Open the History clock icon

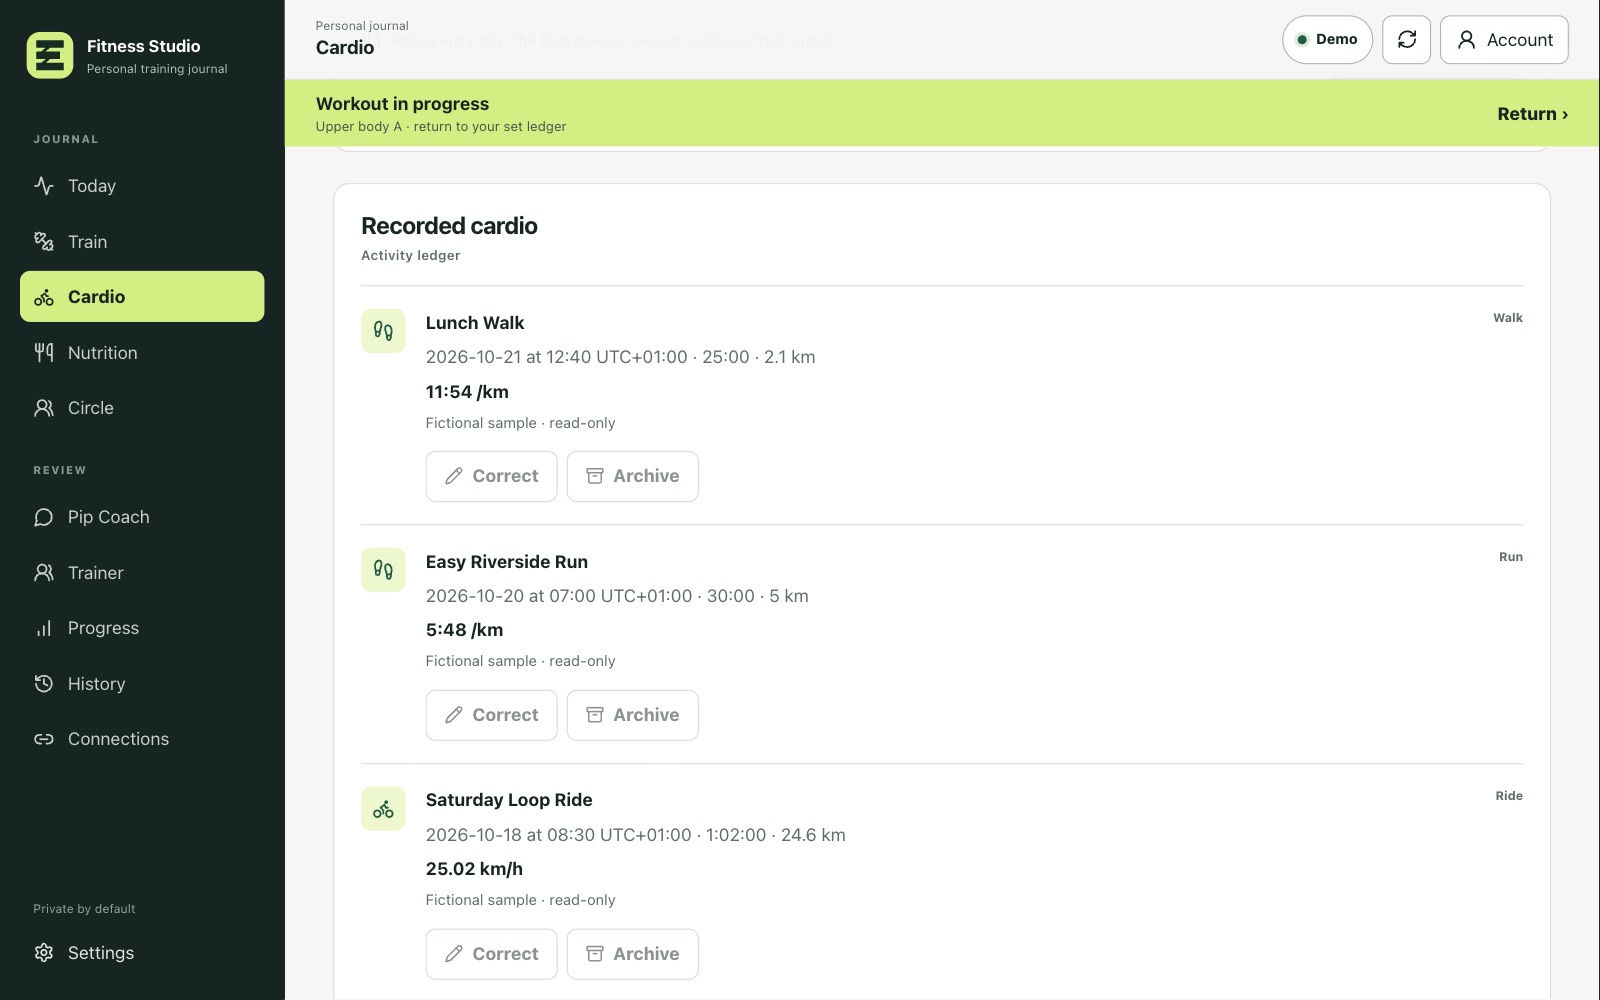coord(44,684)
